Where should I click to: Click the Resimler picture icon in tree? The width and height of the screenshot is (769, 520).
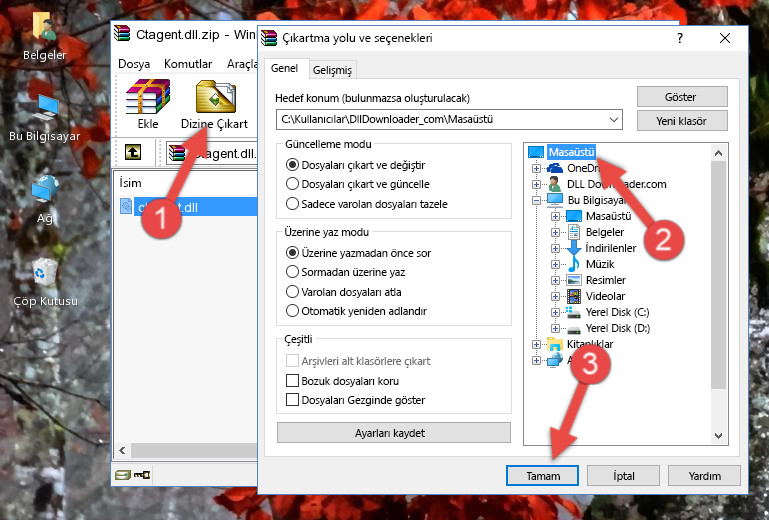point(573,280)
